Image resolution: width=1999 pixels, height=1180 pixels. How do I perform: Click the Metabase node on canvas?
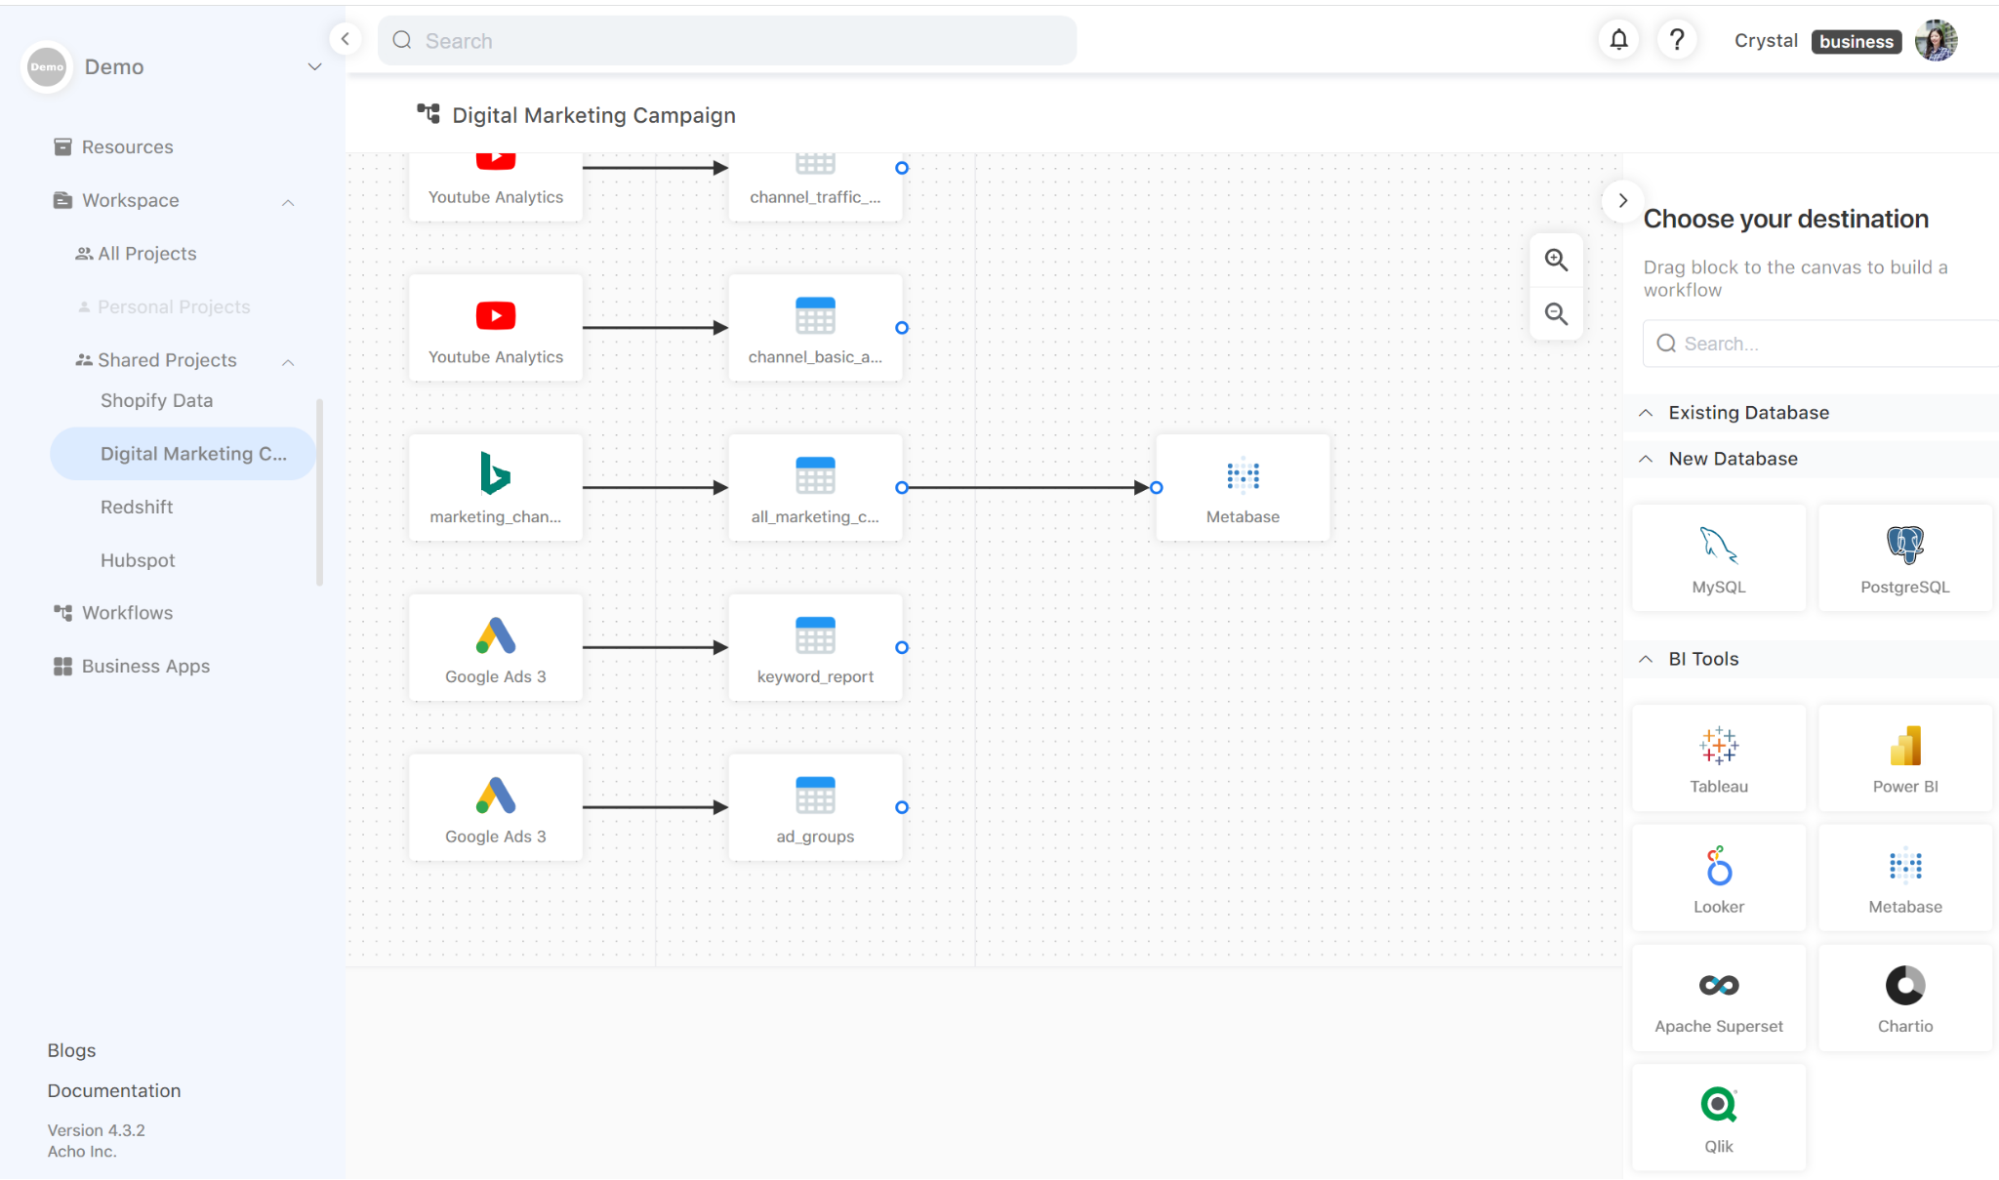coord(1242,488)
